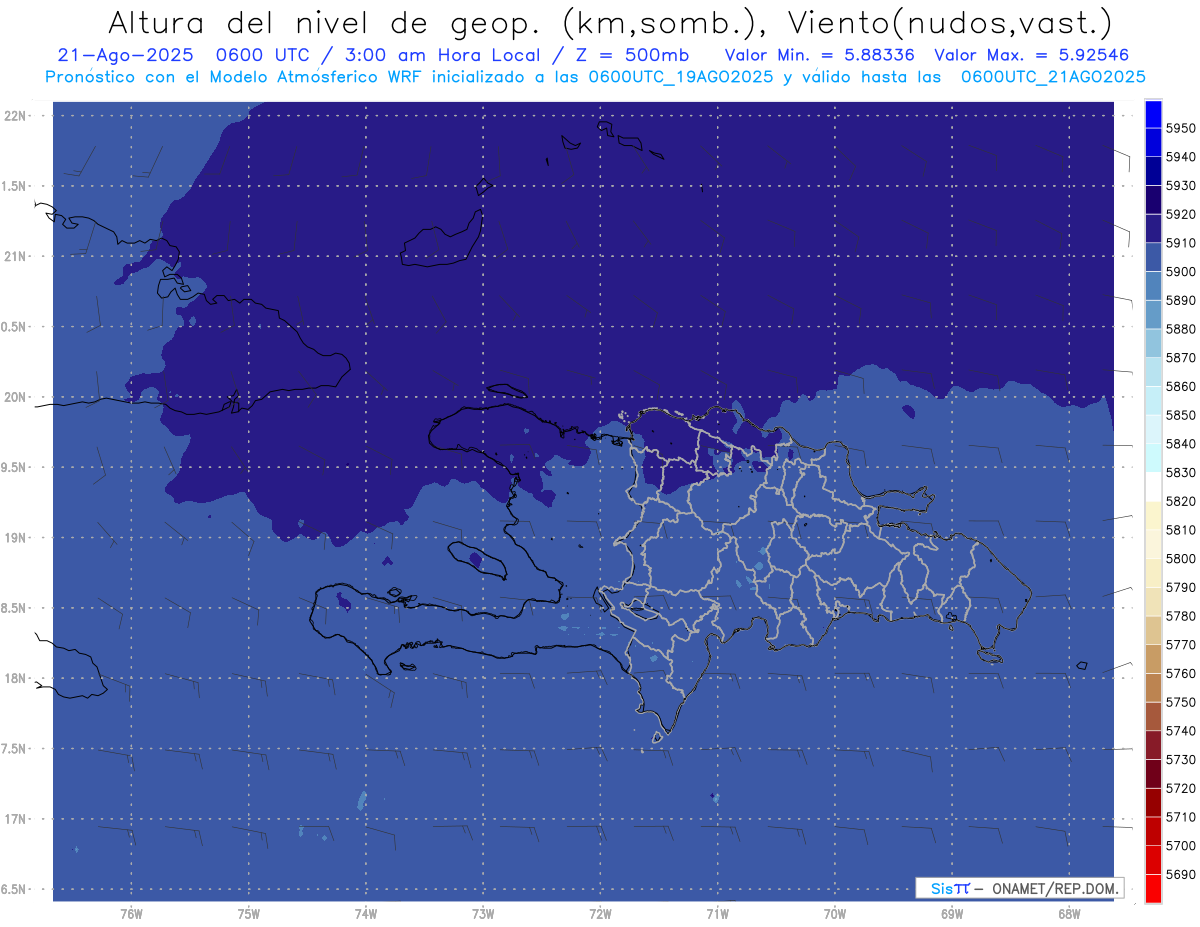Click the 73W longitude label
This screenshot has height=927, width=1200.
coord(483,913)
